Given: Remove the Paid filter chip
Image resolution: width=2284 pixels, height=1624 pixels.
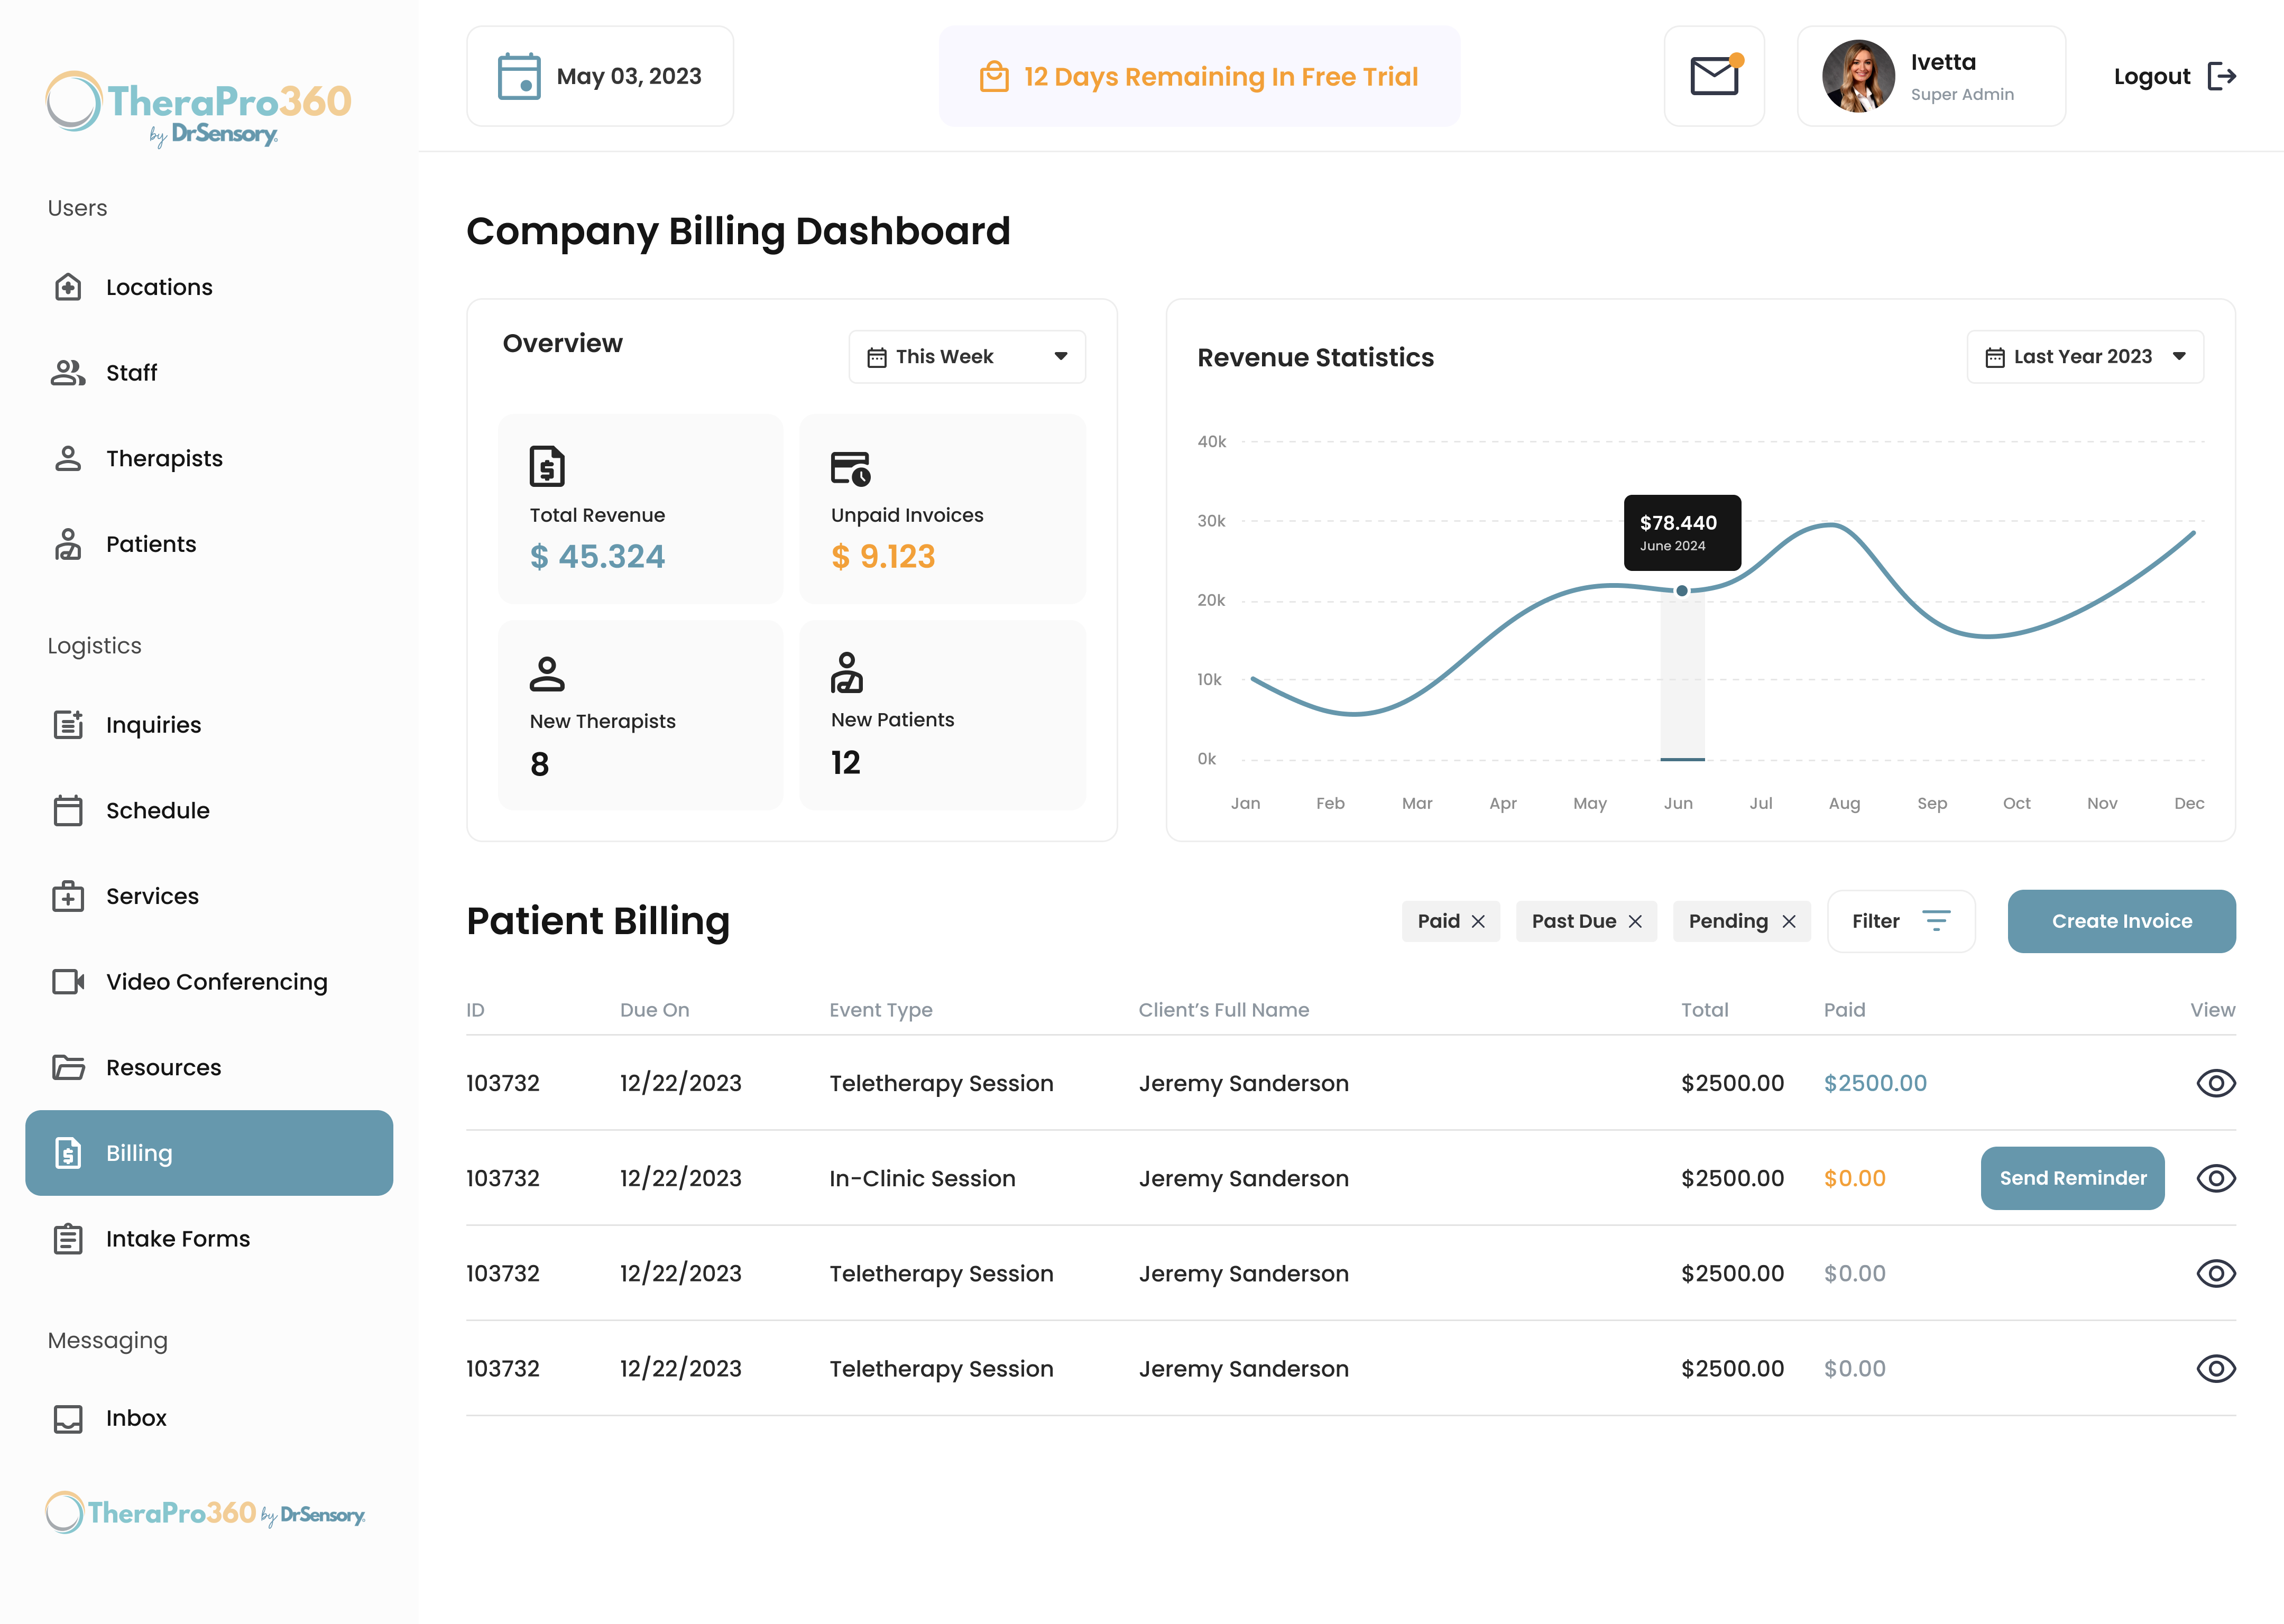Looking at the screenshot, I should pyautogui.click(x=1478, y=921).
